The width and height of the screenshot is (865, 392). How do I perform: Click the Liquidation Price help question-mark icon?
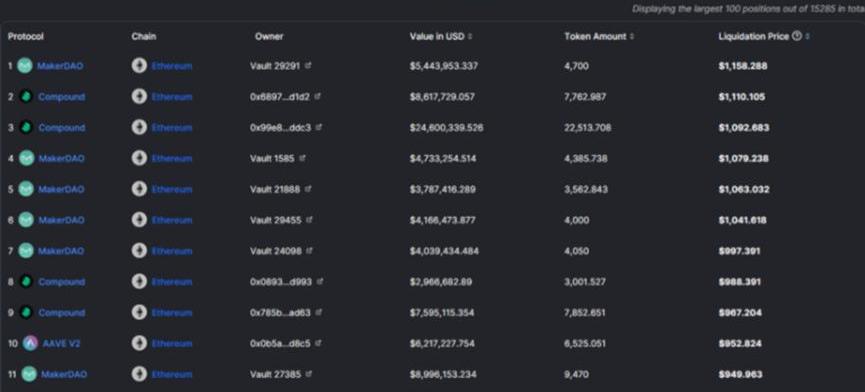pos(796,36)
